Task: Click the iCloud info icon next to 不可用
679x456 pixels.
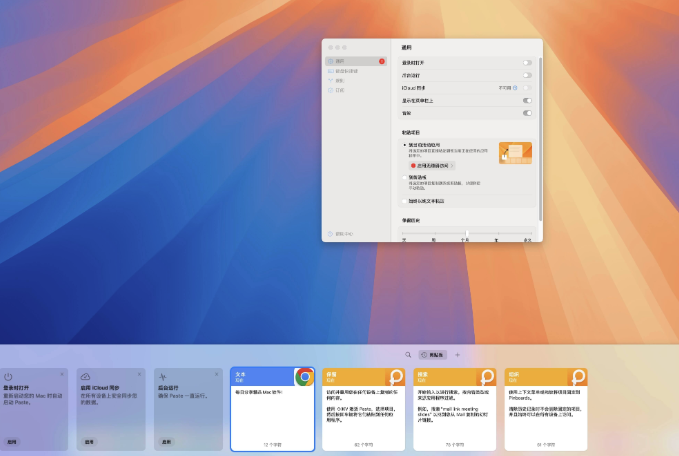Action: tap(516, 88)
